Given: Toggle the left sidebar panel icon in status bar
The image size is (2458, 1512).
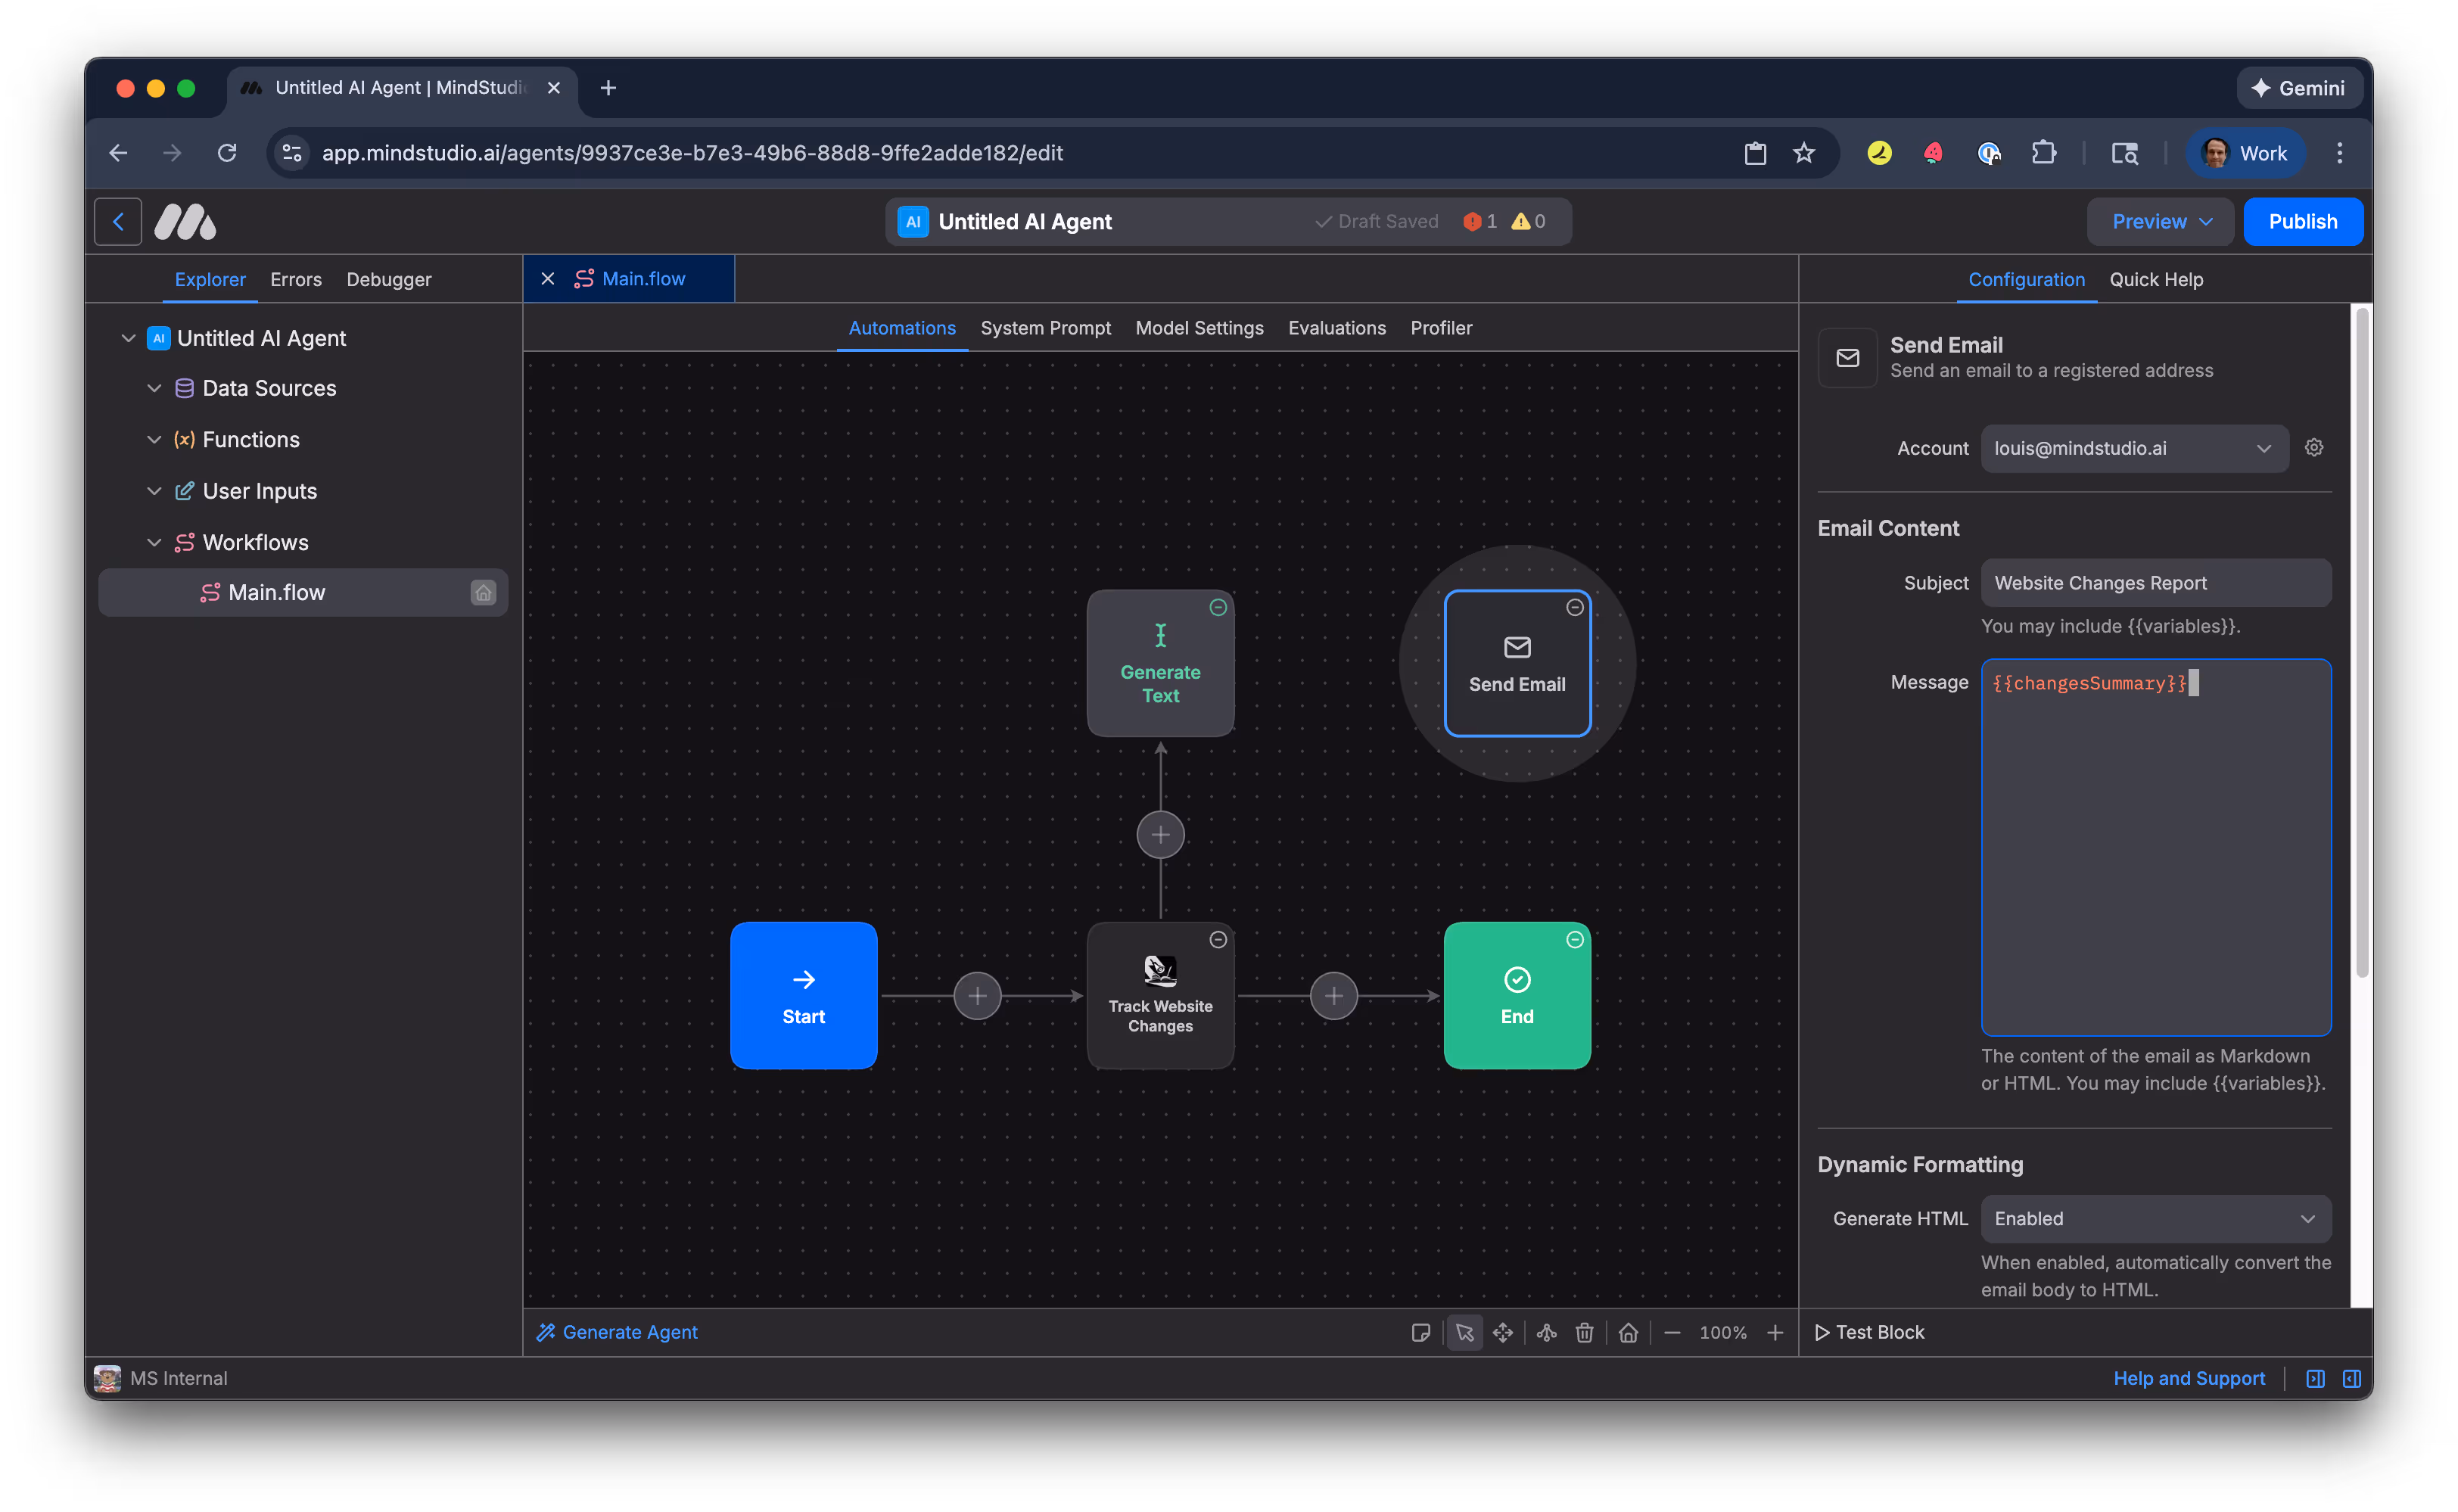Looking at the screenshot, I should pyautogui.click(x=2314, y=1378).
